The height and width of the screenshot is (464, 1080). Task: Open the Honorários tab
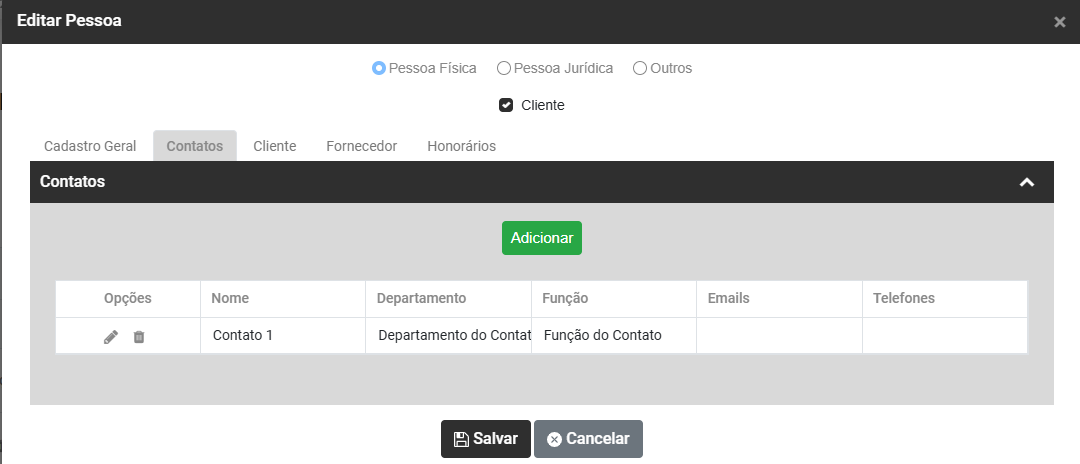[x=461, y=146]
